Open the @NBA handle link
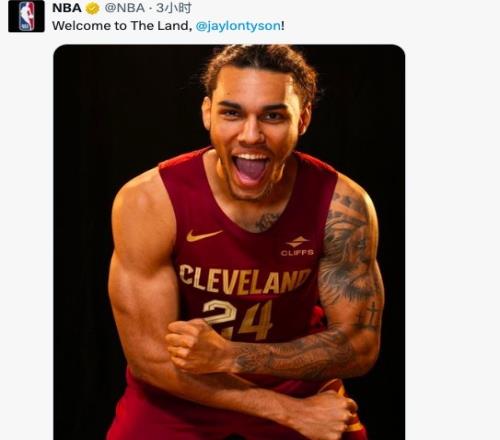The image size is (500, 440). pyautogui.click(x=125, y=8)
